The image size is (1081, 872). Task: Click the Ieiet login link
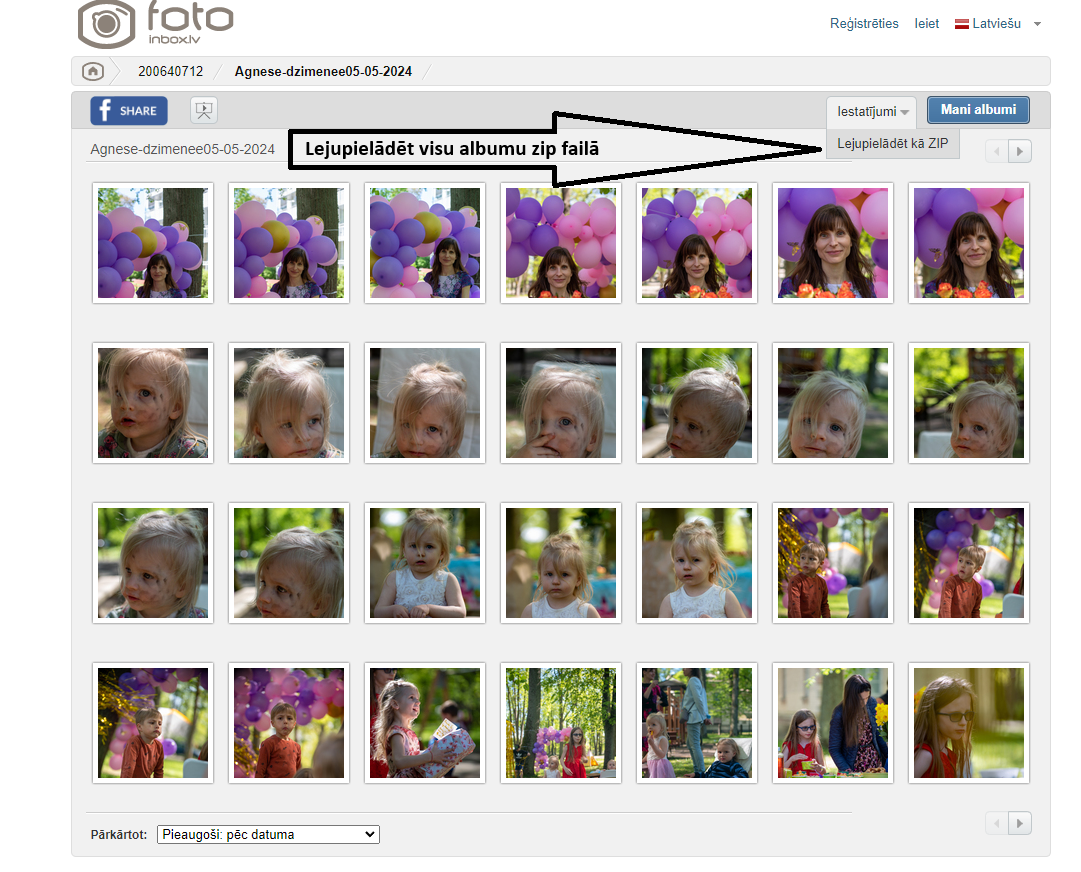coord(926,24)
